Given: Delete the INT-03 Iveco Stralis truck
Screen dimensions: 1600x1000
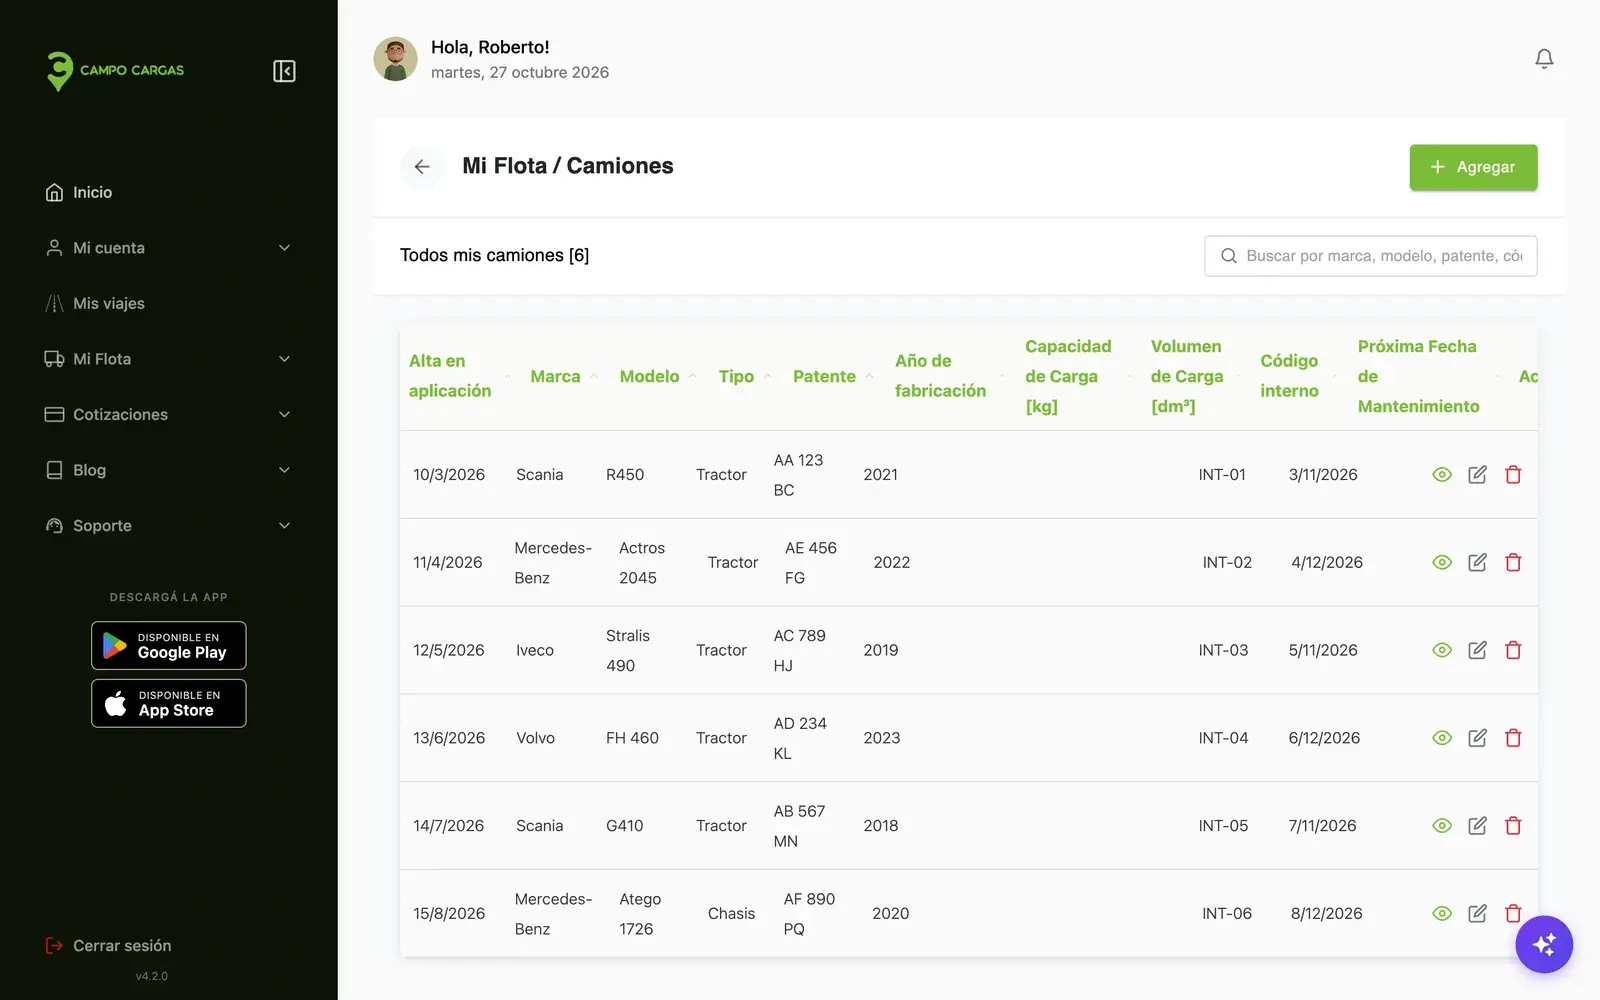Looking at the screenshot, I should tap(1513, 651).
